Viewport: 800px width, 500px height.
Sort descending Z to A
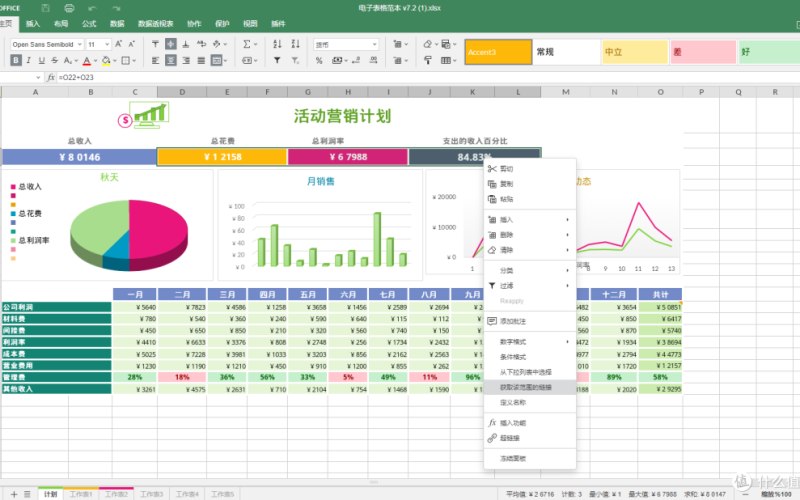tap(295, 44)
